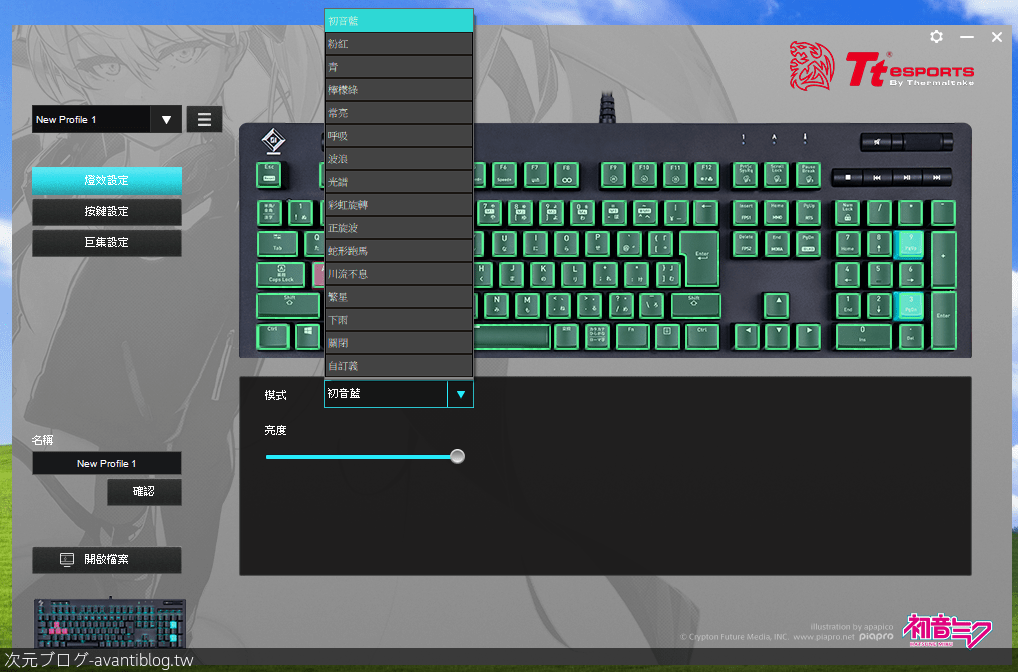
Task: Click the Esc key on keyboard image
Action: point(269,175)
